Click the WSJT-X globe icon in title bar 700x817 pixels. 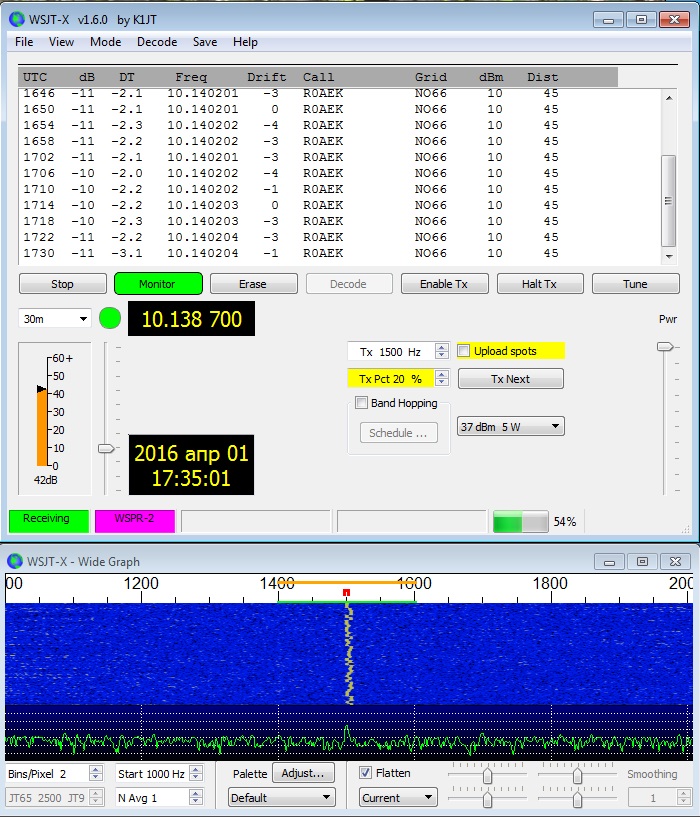pyautogui.click(x=17, y=19)
